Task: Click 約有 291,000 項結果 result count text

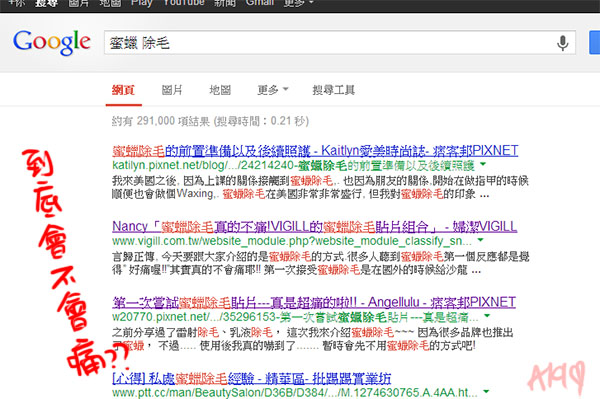Action: [x=210, y=121]
